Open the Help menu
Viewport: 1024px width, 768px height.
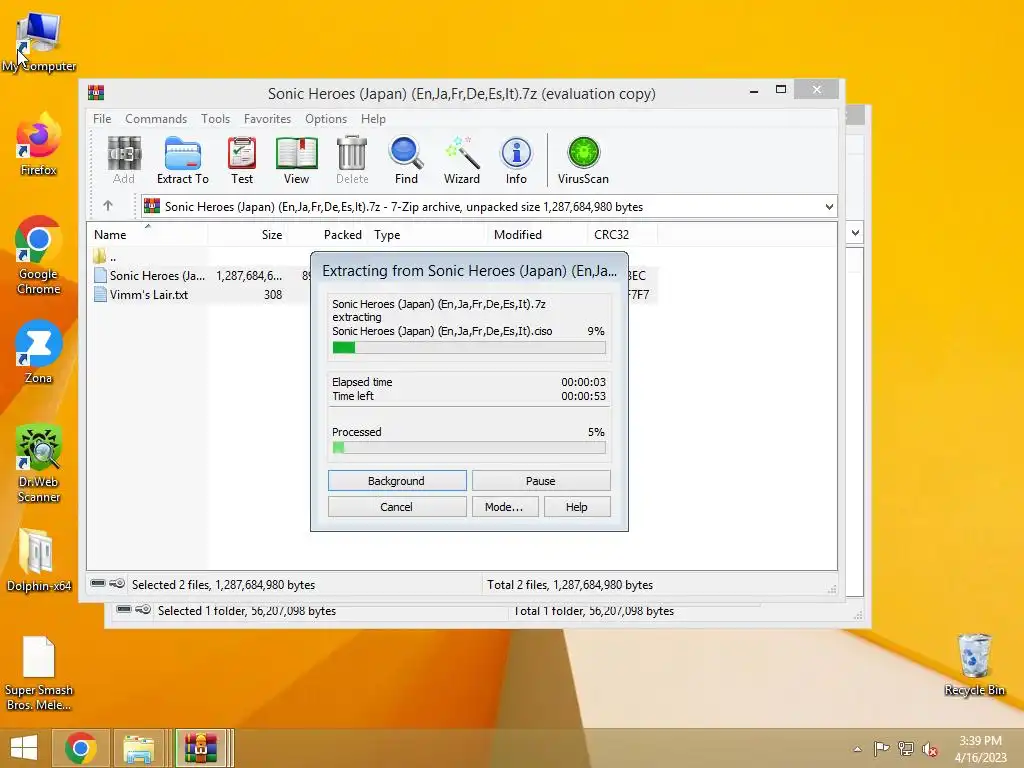click(374, 119)
